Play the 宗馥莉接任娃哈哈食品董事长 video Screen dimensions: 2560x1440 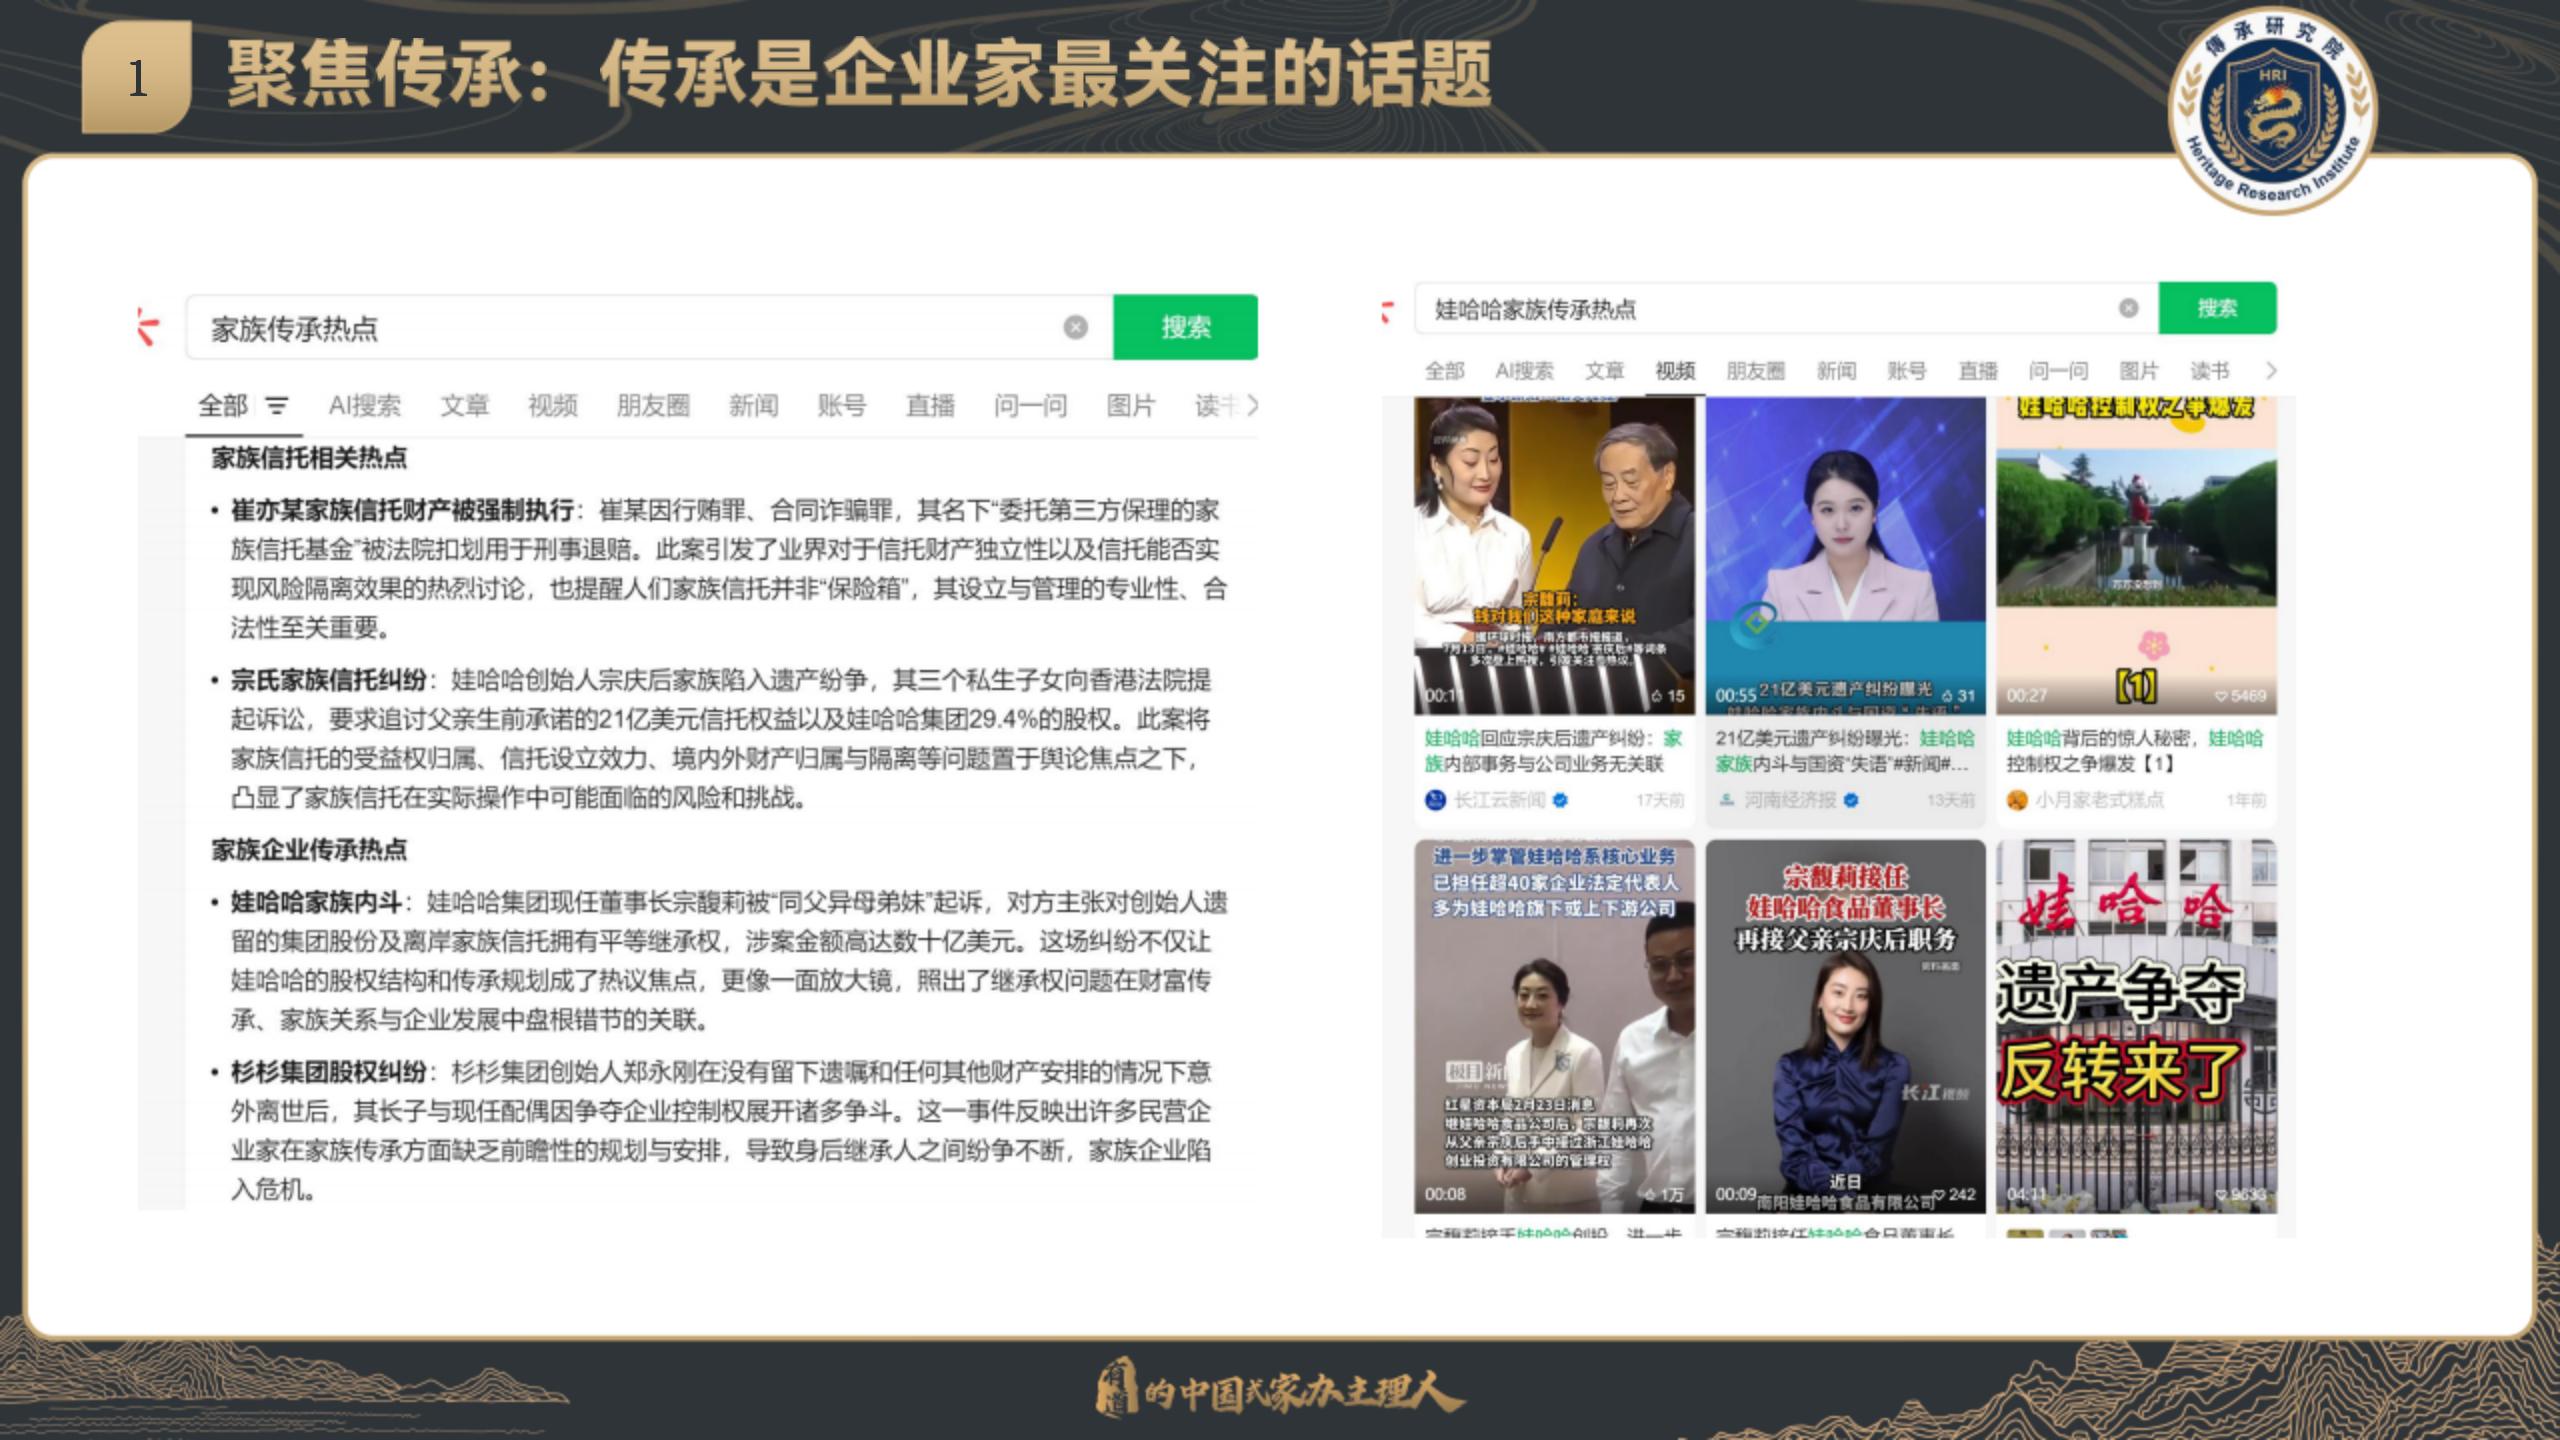tap(1845, 1025)
